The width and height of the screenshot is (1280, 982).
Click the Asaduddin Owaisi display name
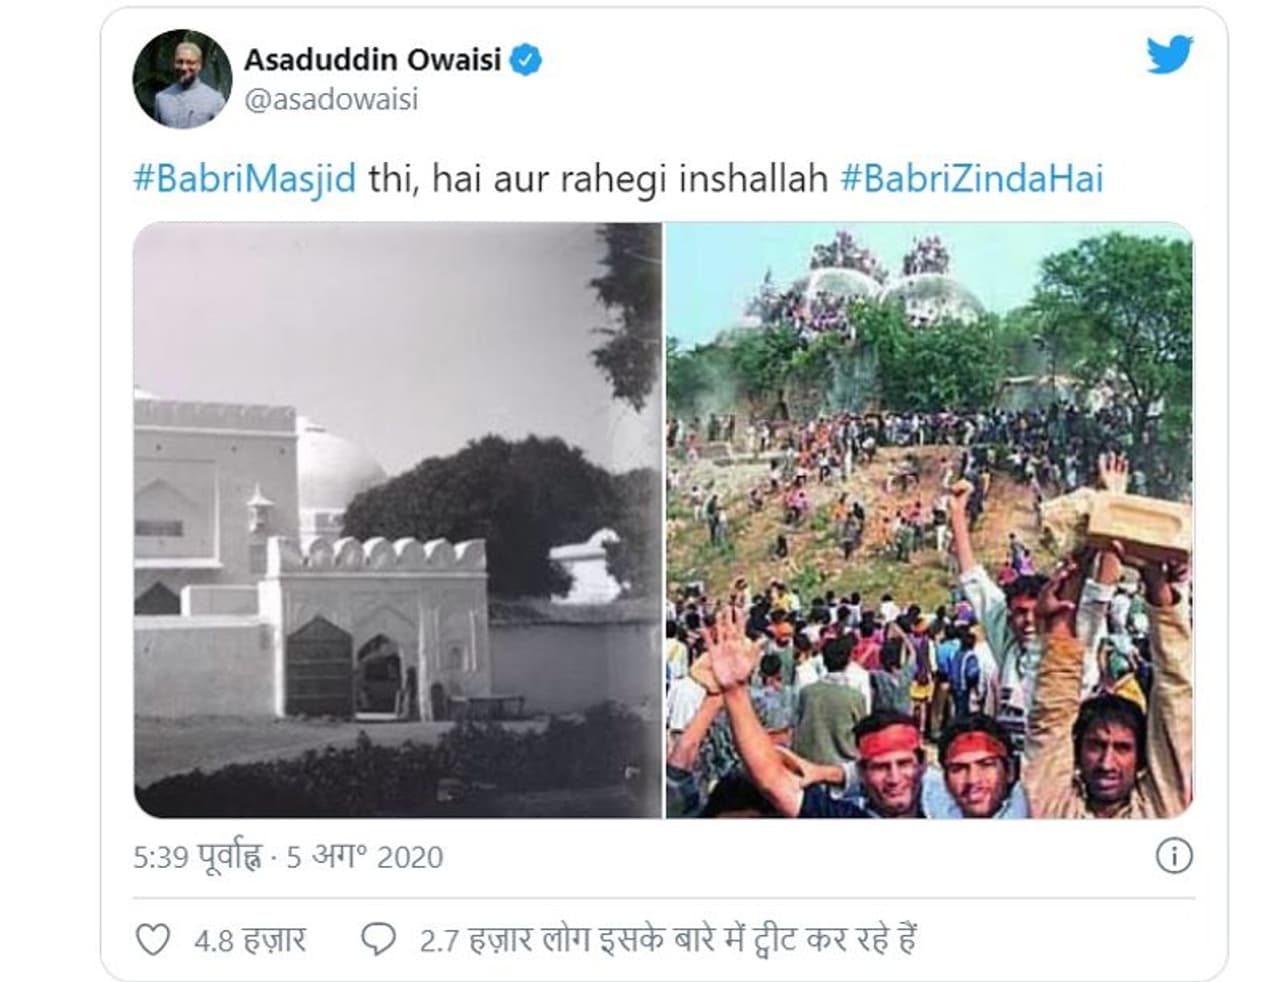click(373, 60)
